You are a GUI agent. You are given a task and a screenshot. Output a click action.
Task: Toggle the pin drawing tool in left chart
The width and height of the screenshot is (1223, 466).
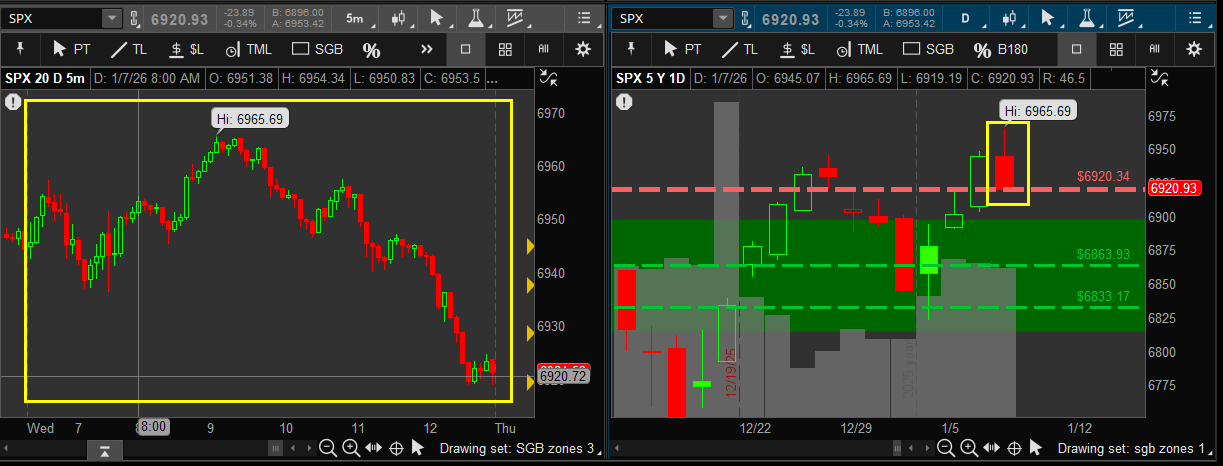pyautogui.click(x=19, y=49)
